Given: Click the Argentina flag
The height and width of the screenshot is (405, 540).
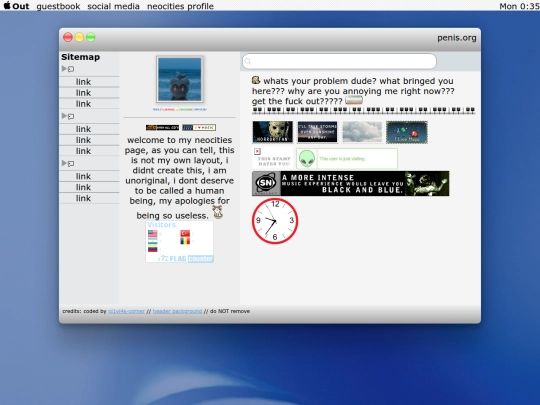Looking at the screenshot, I should [x=153, y=241].
